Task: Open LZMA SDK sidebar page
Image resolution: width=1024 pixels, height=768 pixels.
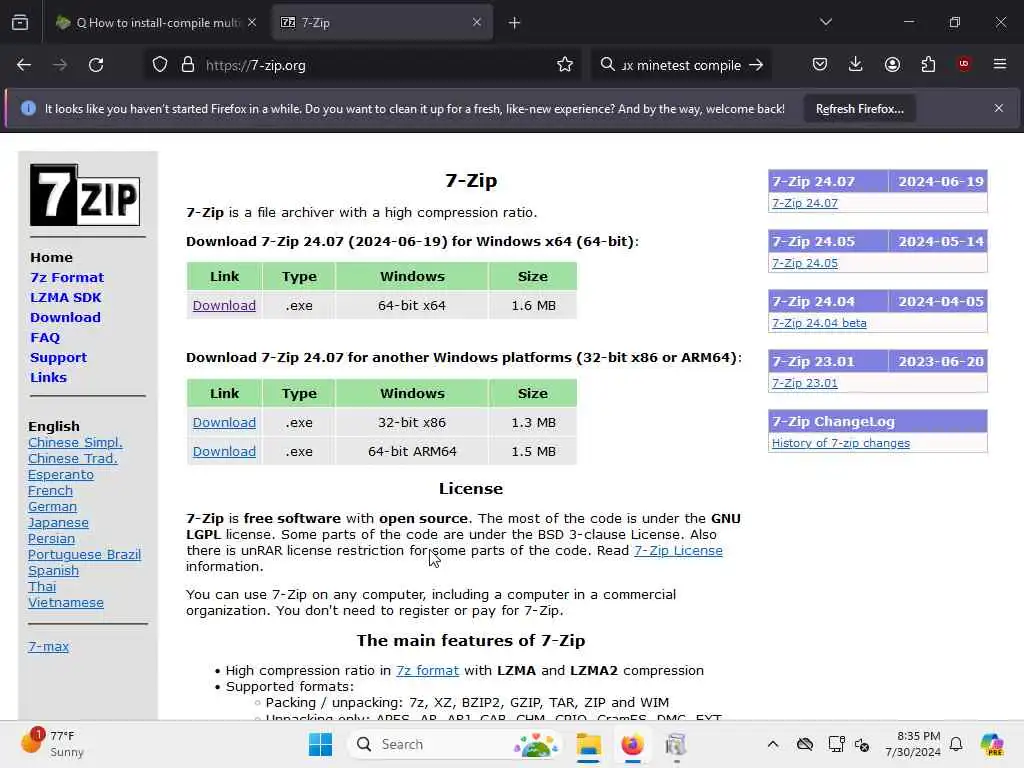Action: click(x=65, y=298)
